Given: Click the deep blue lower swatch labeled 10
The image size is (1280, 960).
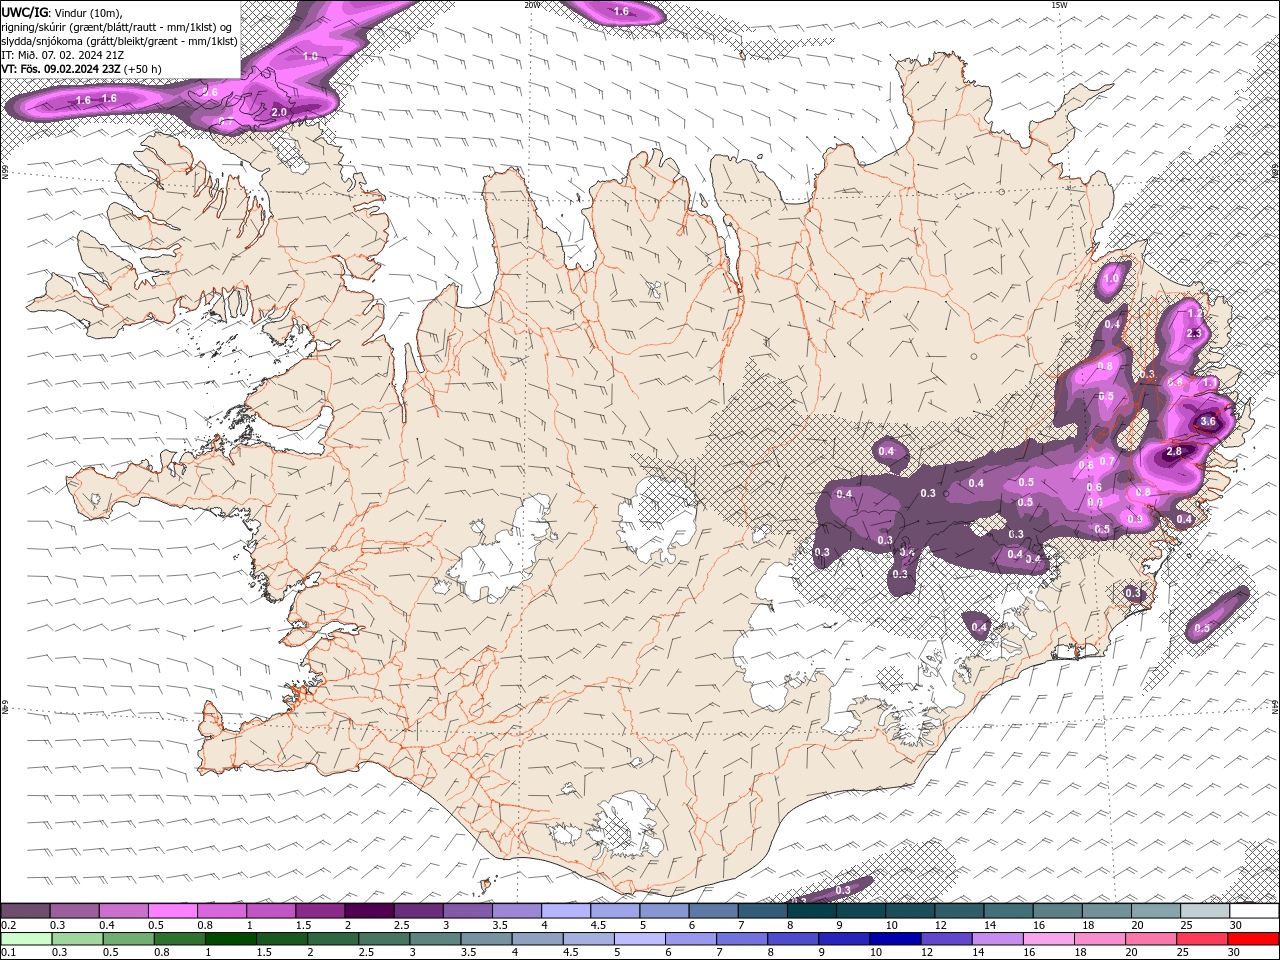Looking at the screenshot, I should coord(895,939).
